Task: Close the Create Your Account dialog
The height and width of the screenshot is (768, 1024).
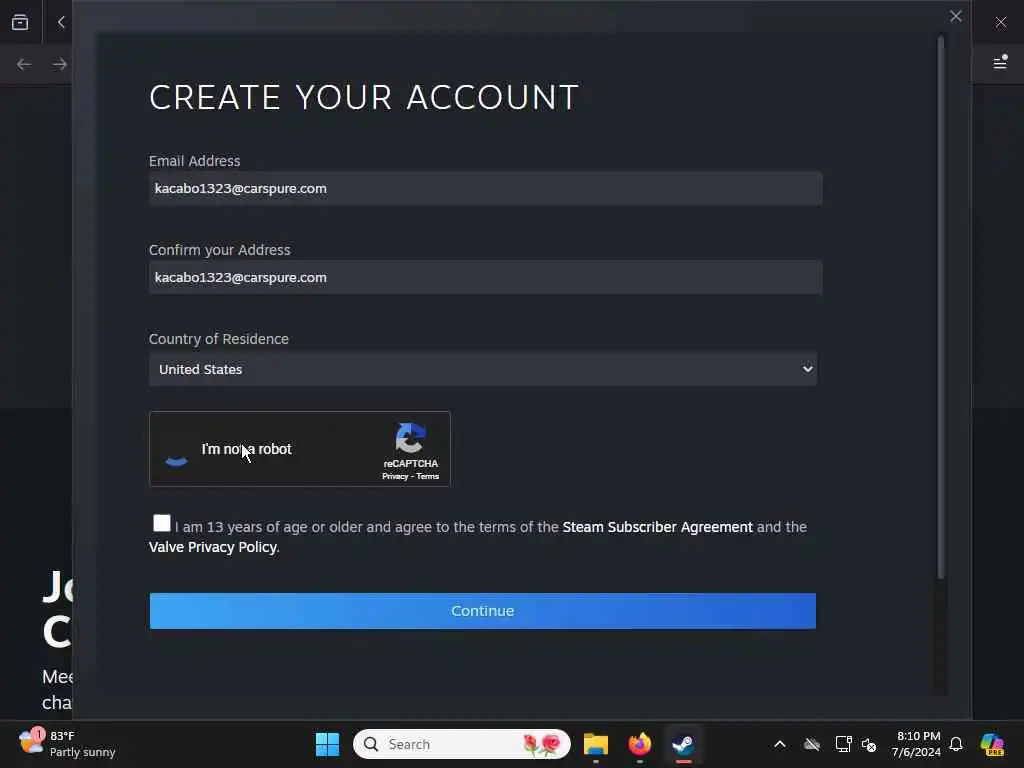Action: point(955,16)
